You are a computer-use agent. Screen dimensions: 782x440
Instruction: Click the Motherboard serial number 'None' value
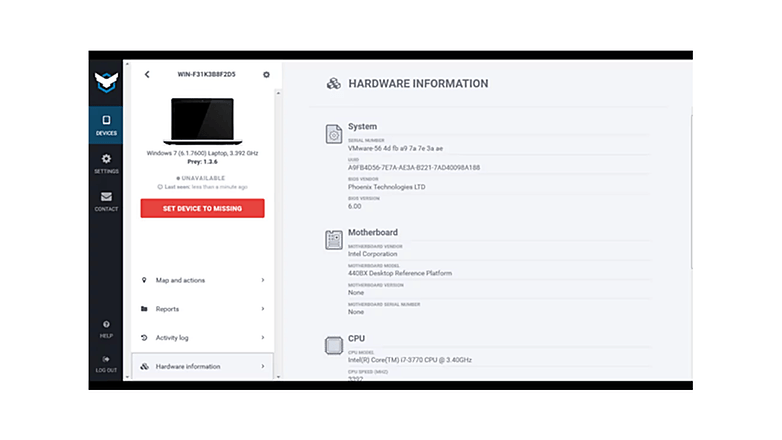point(356,312)
